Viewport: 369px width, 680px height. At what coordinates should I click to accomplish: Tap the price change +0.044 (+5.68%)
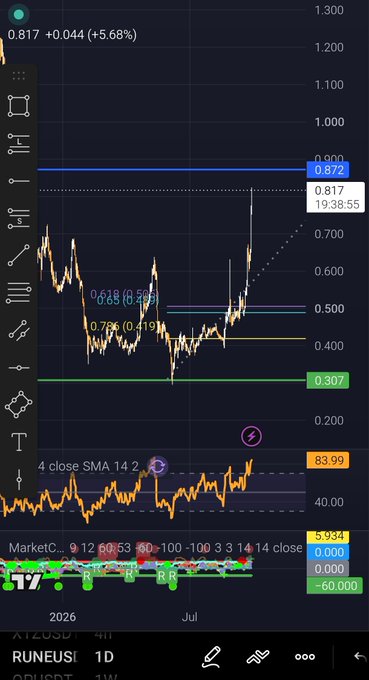point(91,35)
